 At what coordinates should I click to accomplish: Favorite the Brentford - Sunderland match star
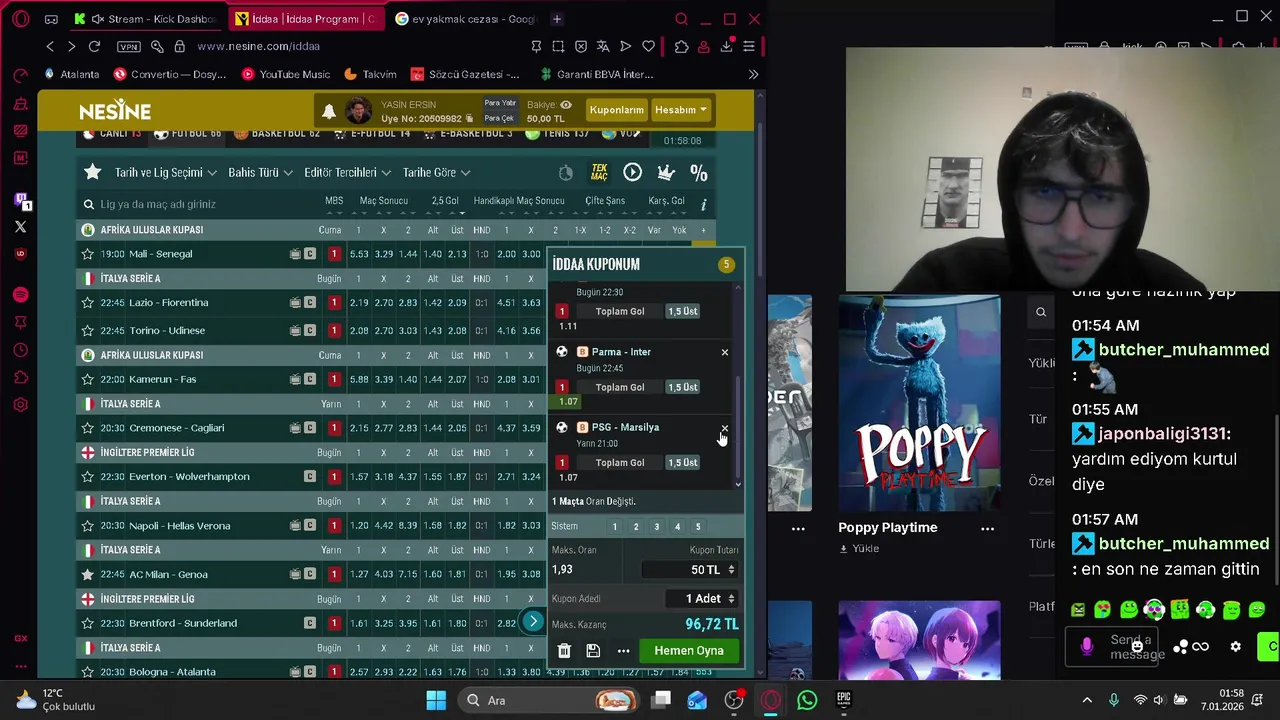tap(87, 623)
